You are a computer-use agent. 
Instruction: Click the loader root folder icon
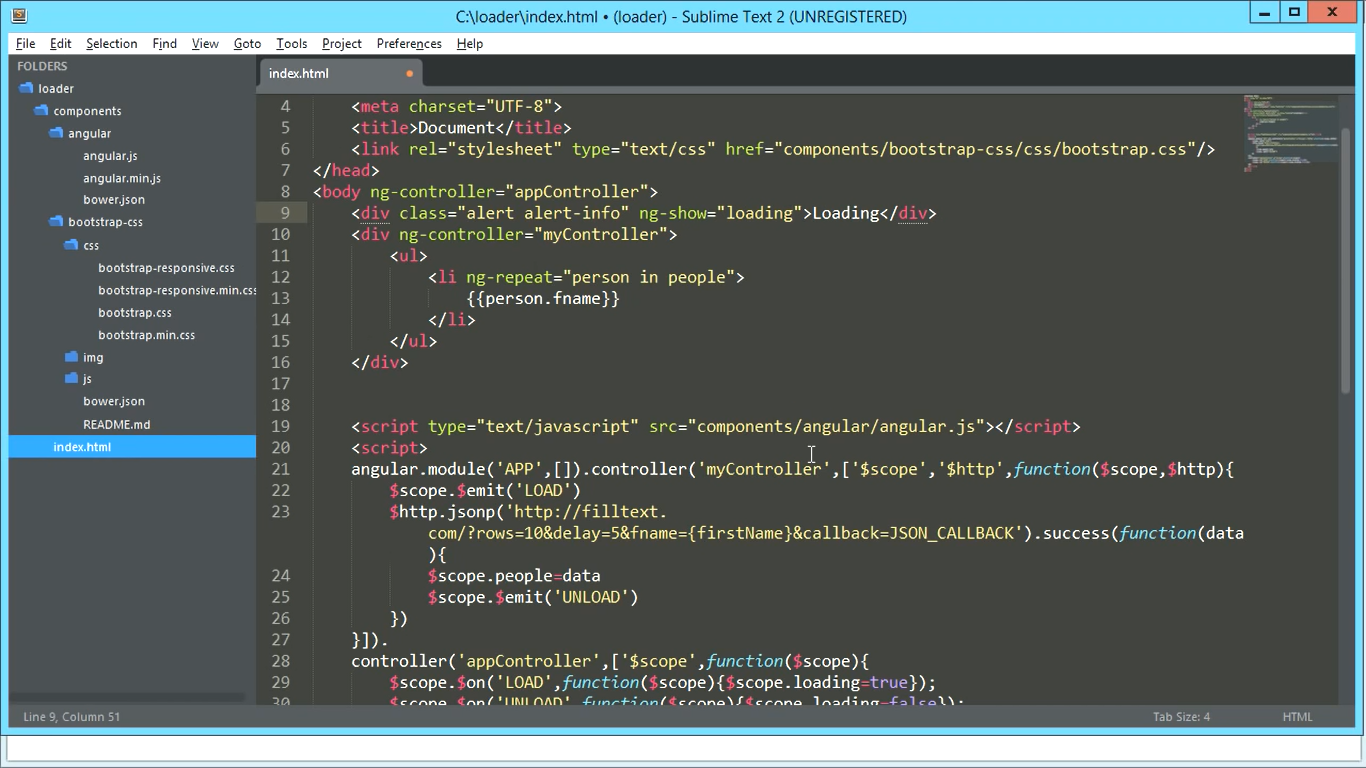click(25, 88)
